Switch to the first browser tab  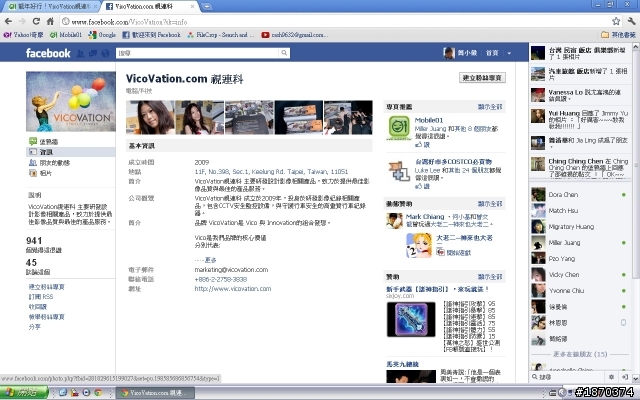51,7
